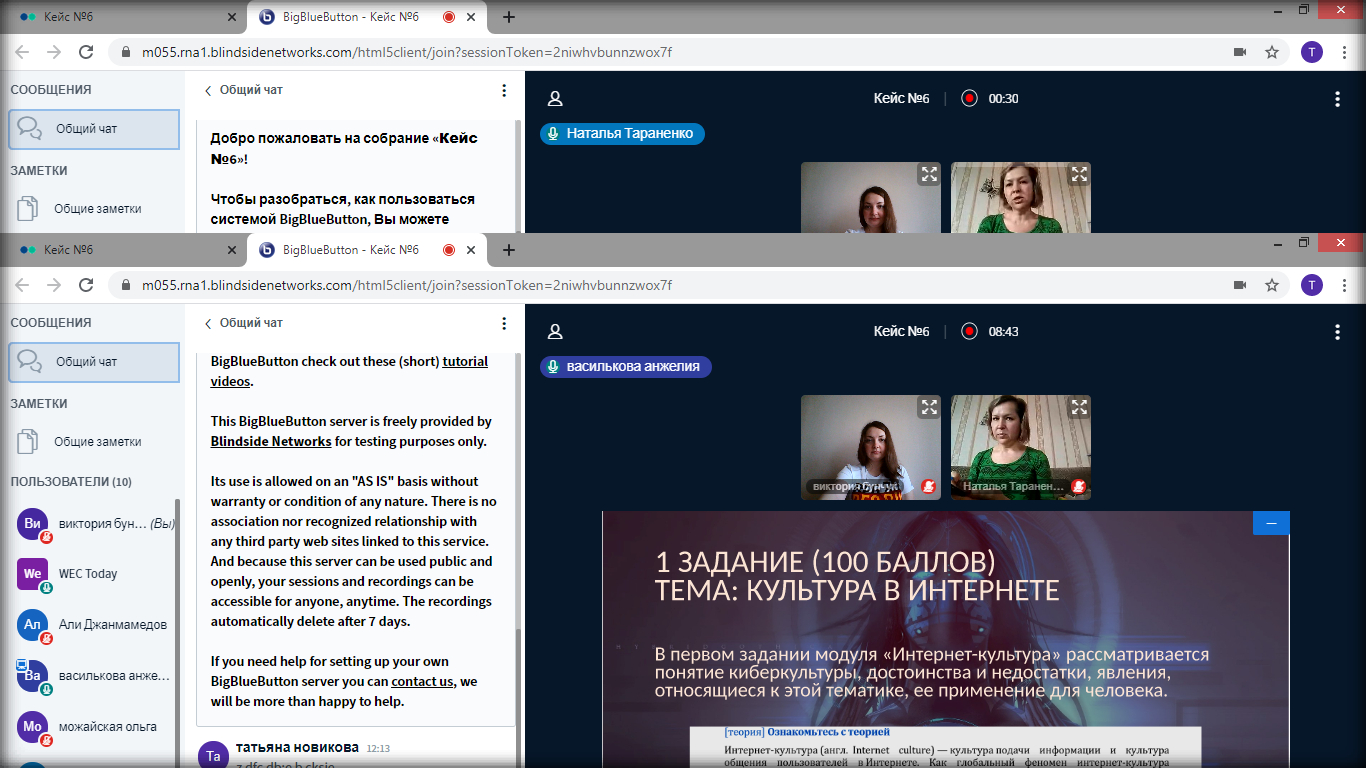Image resolution: width=1366 pixels, height=768 pixels.
Task: Click the camera icon in the address bar
Action: coord(1240,285)
